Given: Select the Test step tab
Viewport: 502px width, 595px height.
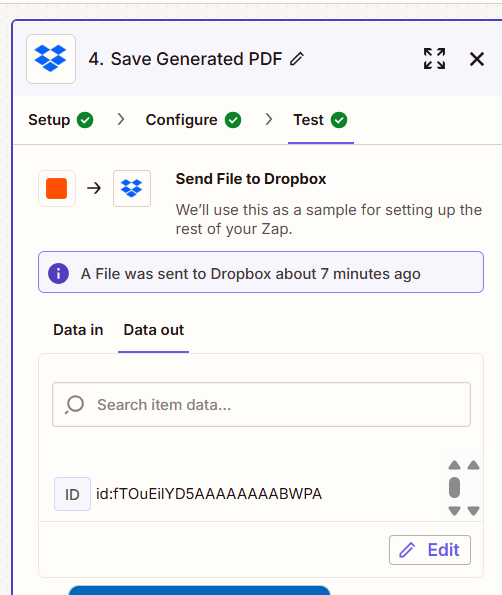Looking at the screenshot, I should (320, 120).
